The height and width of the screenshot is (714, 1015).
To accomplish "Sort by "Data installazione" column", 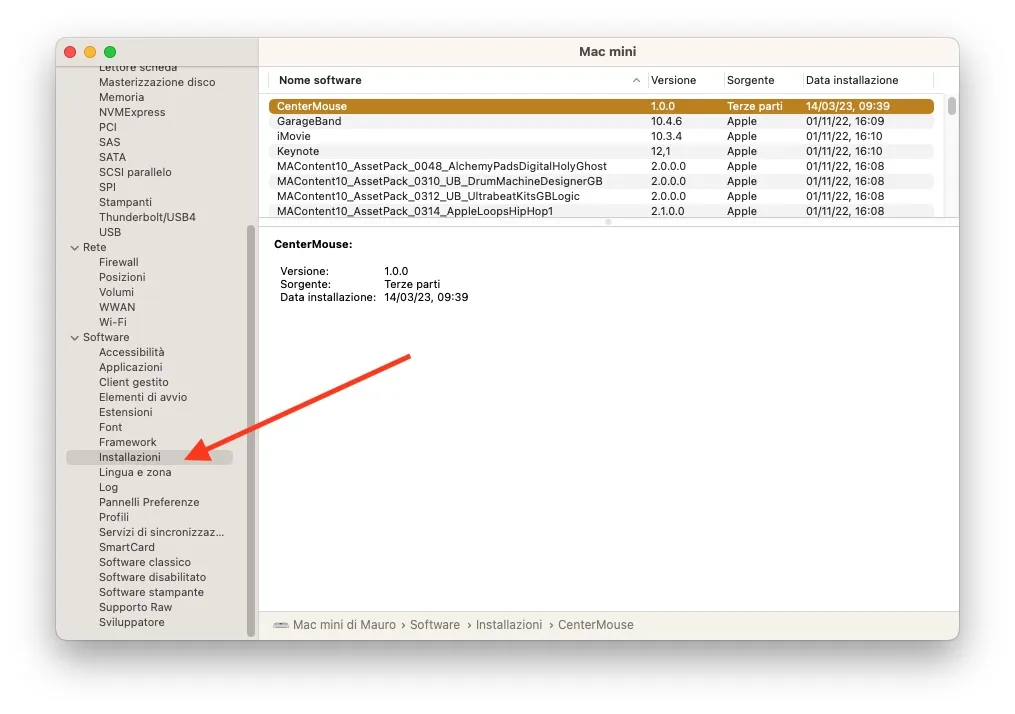I will click(x=853, y=80).
